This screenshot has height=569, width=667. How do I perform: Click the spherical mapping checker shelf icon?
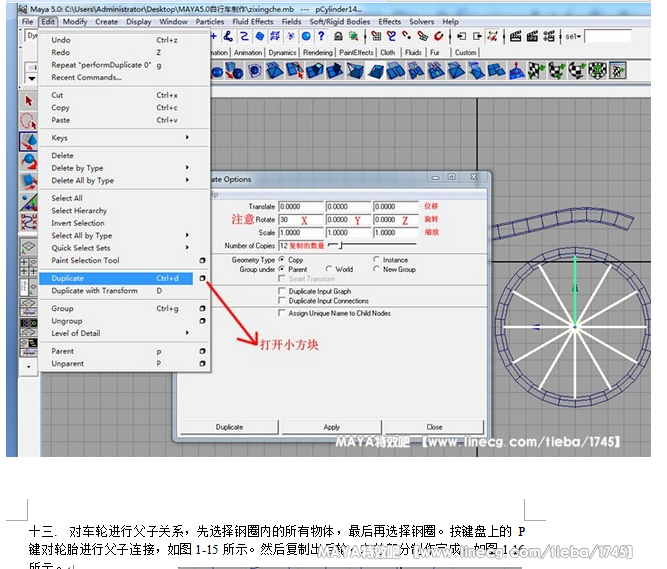[577, 71]
